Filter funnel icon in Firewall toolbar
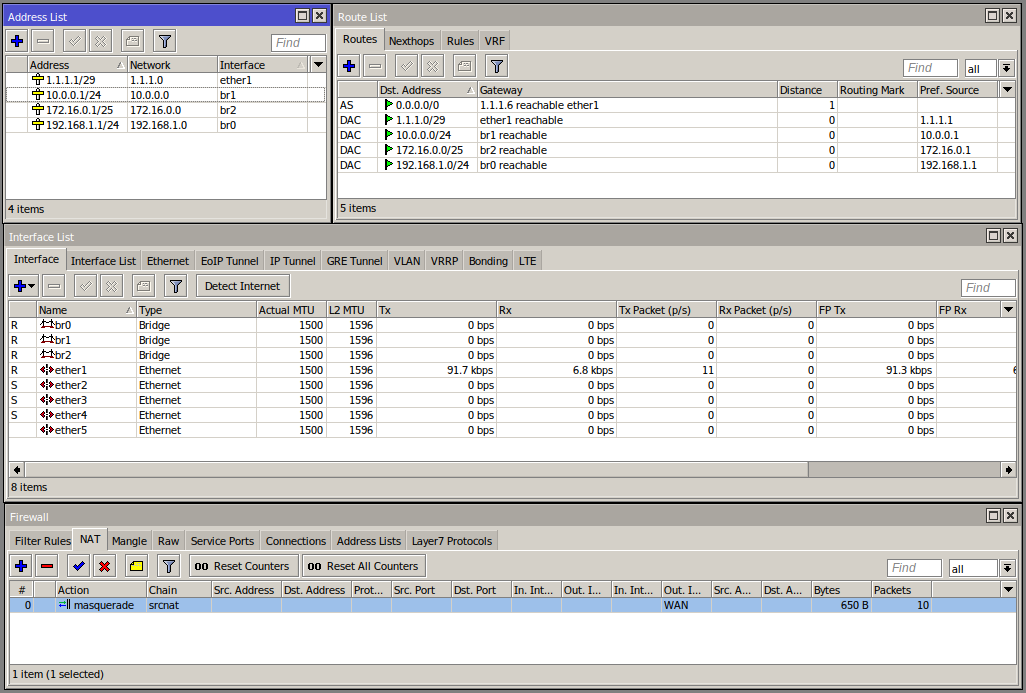The width and height of the screenshot is (1026, 693). (x=168, y=566)
